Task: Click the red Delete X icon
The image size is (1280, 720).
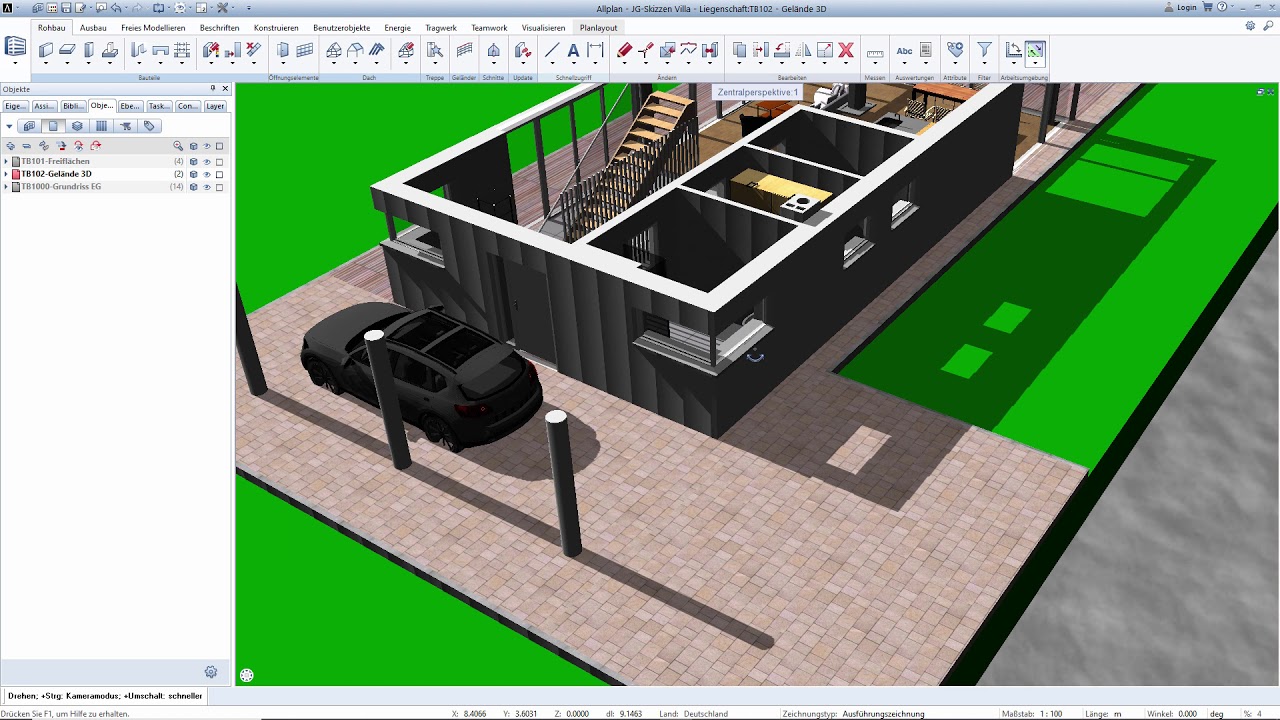Action: pos(846,50)
